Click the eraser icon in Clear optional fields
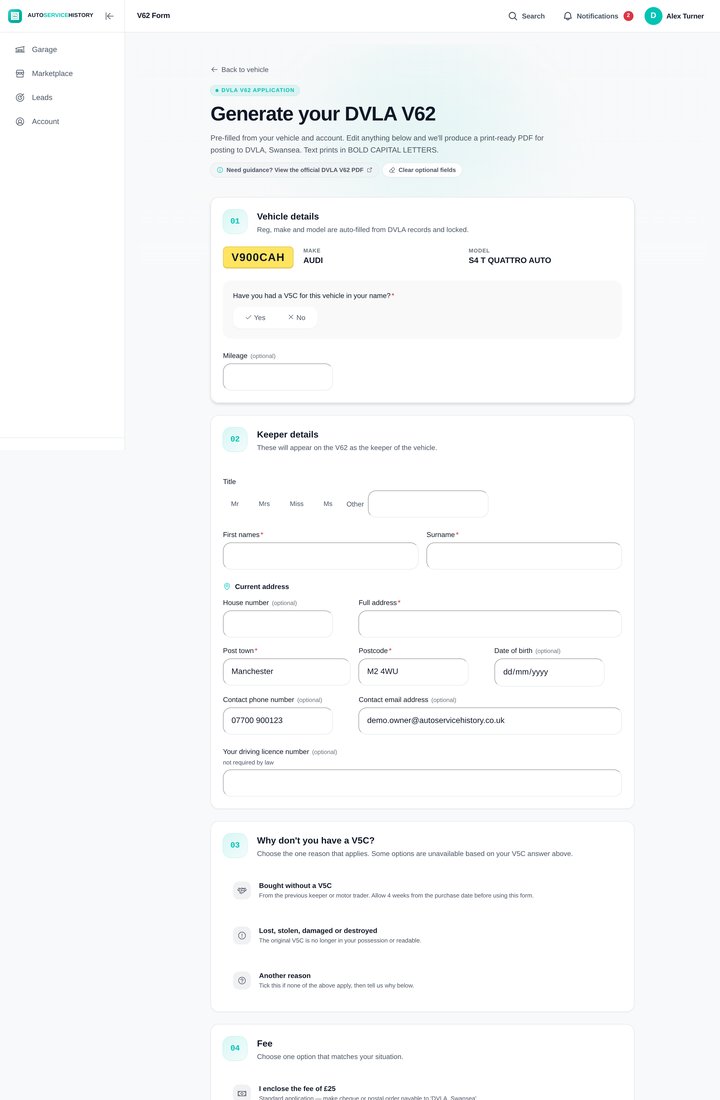 point(392,170)
